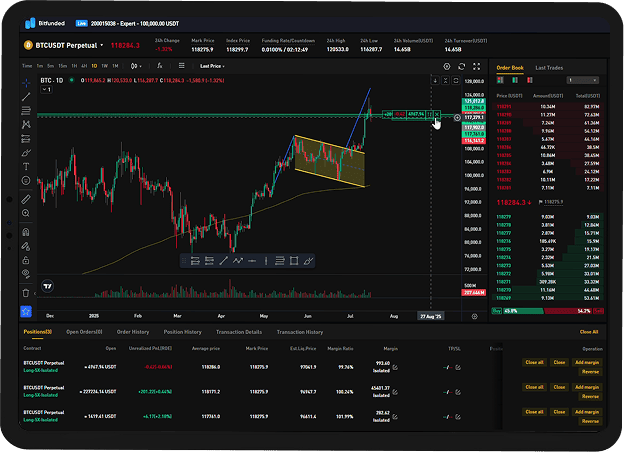Viewport: 624px width, 452px height.
Task: Click the yellow channel shape on chart
Action: point(330,160)
